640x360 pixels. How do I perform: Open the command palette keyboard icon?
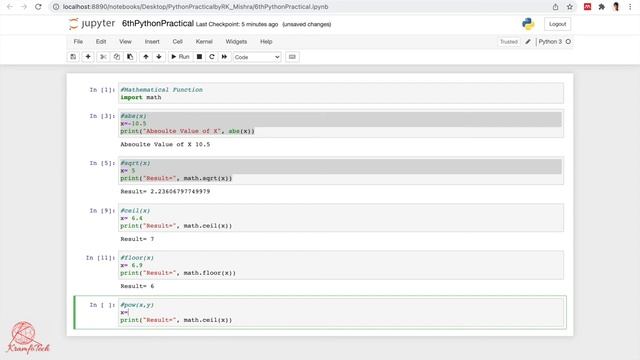click(x=292, y=57)
